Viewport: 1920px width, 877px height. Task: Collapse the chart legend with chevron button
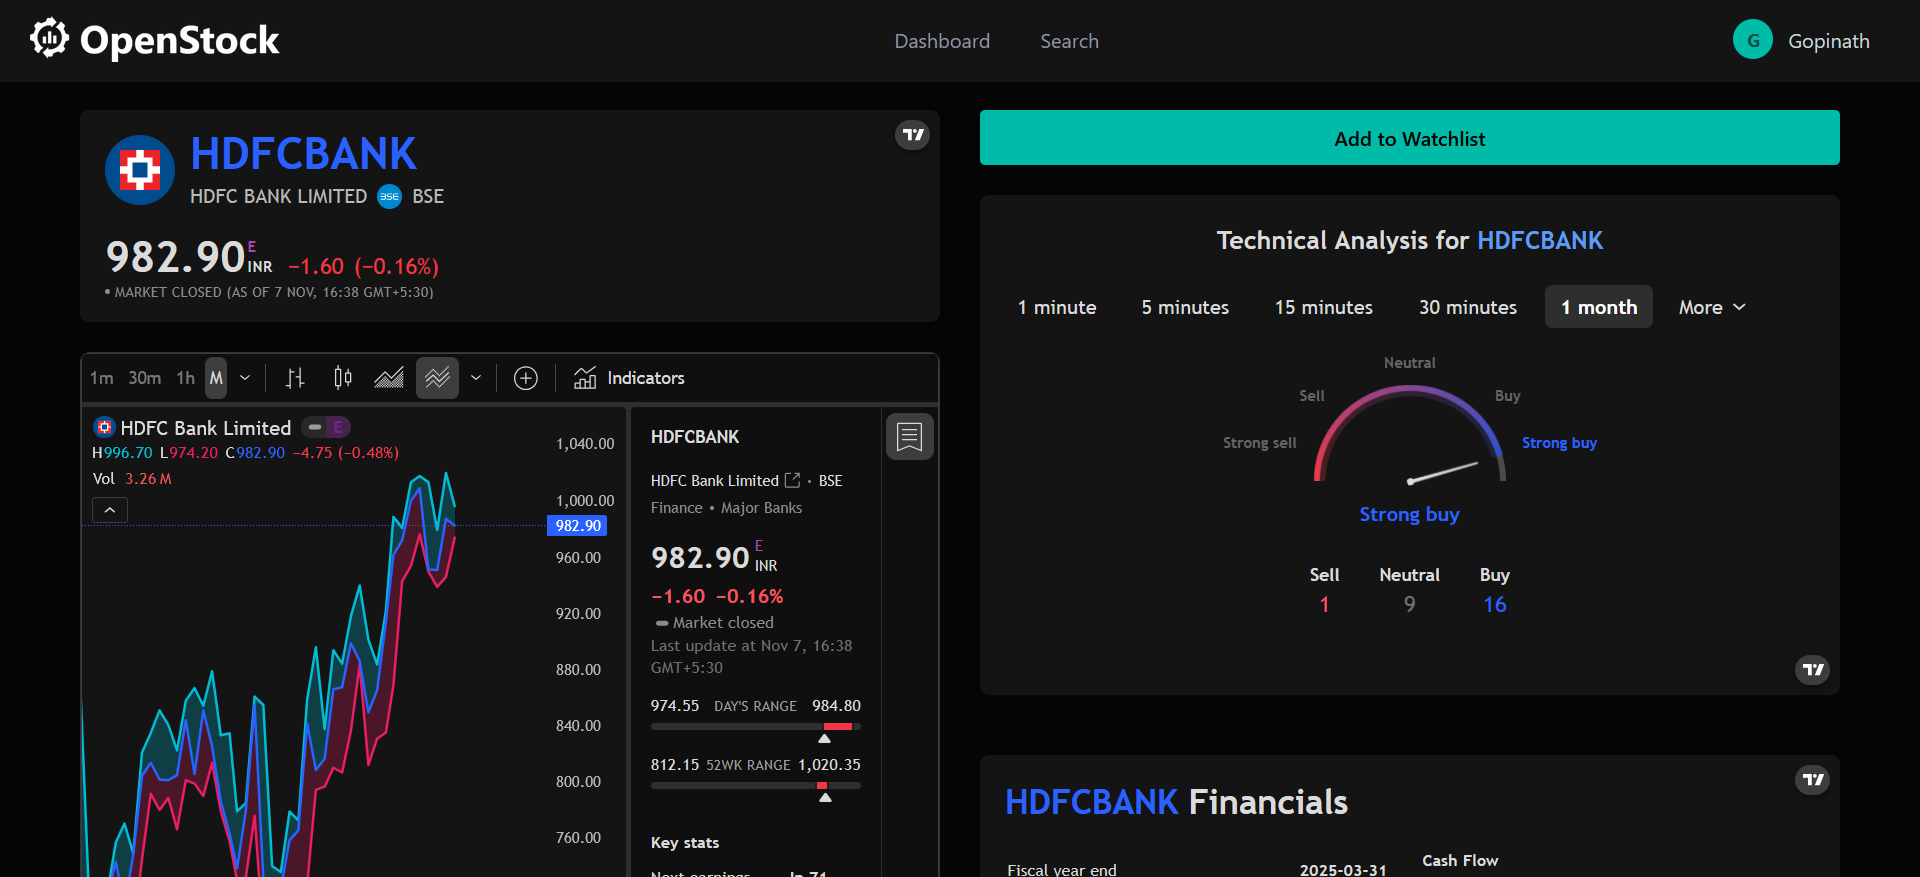[x=110, y=510]
